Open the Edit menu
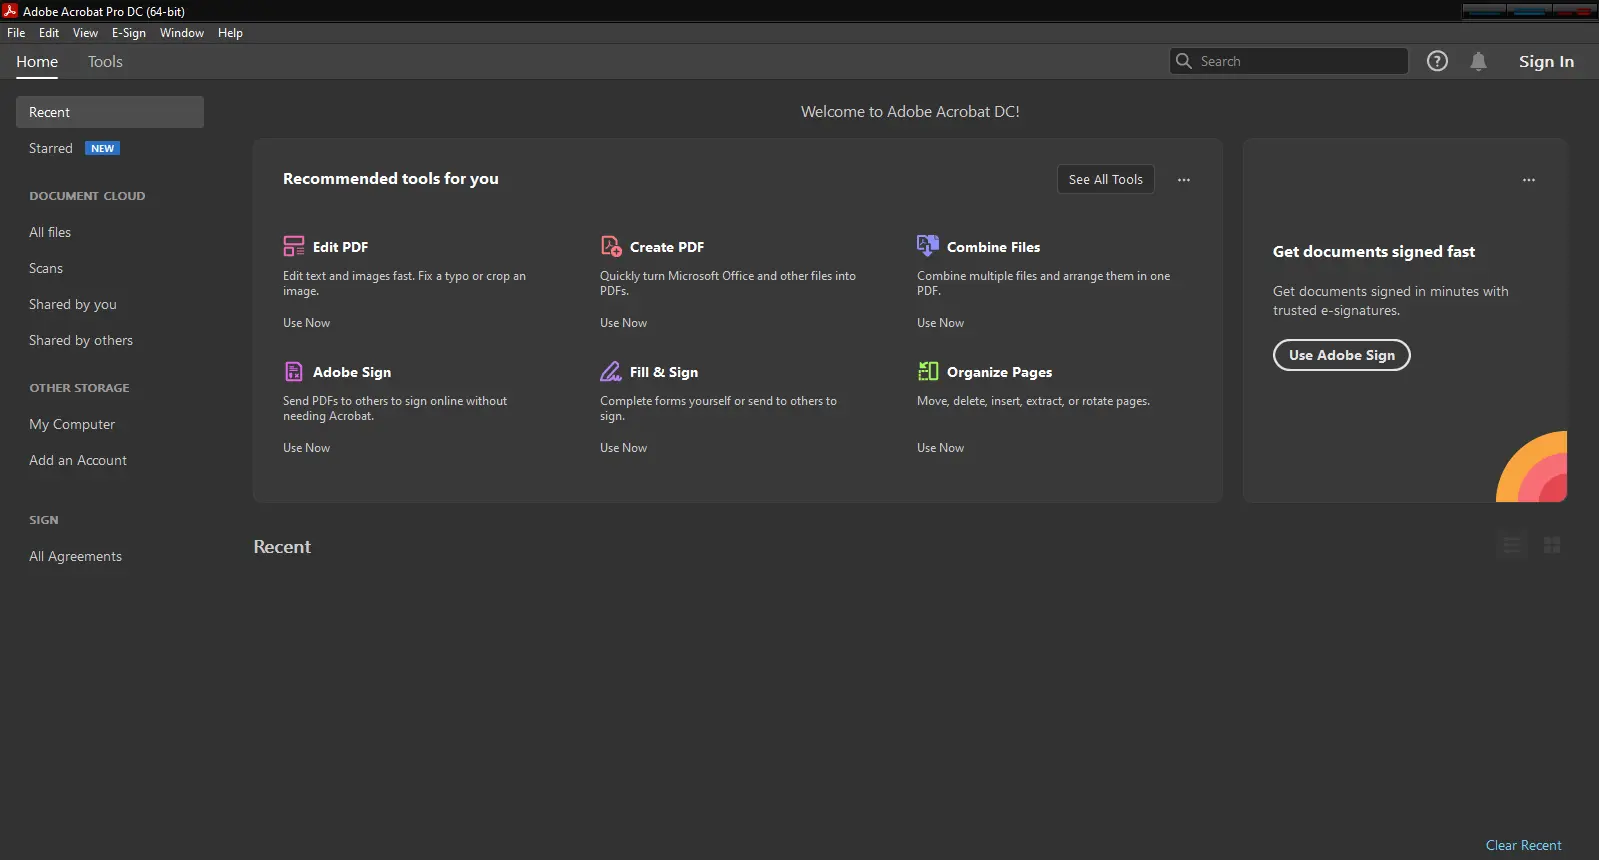The image size is (1599, 860). (x=49, y=33)
